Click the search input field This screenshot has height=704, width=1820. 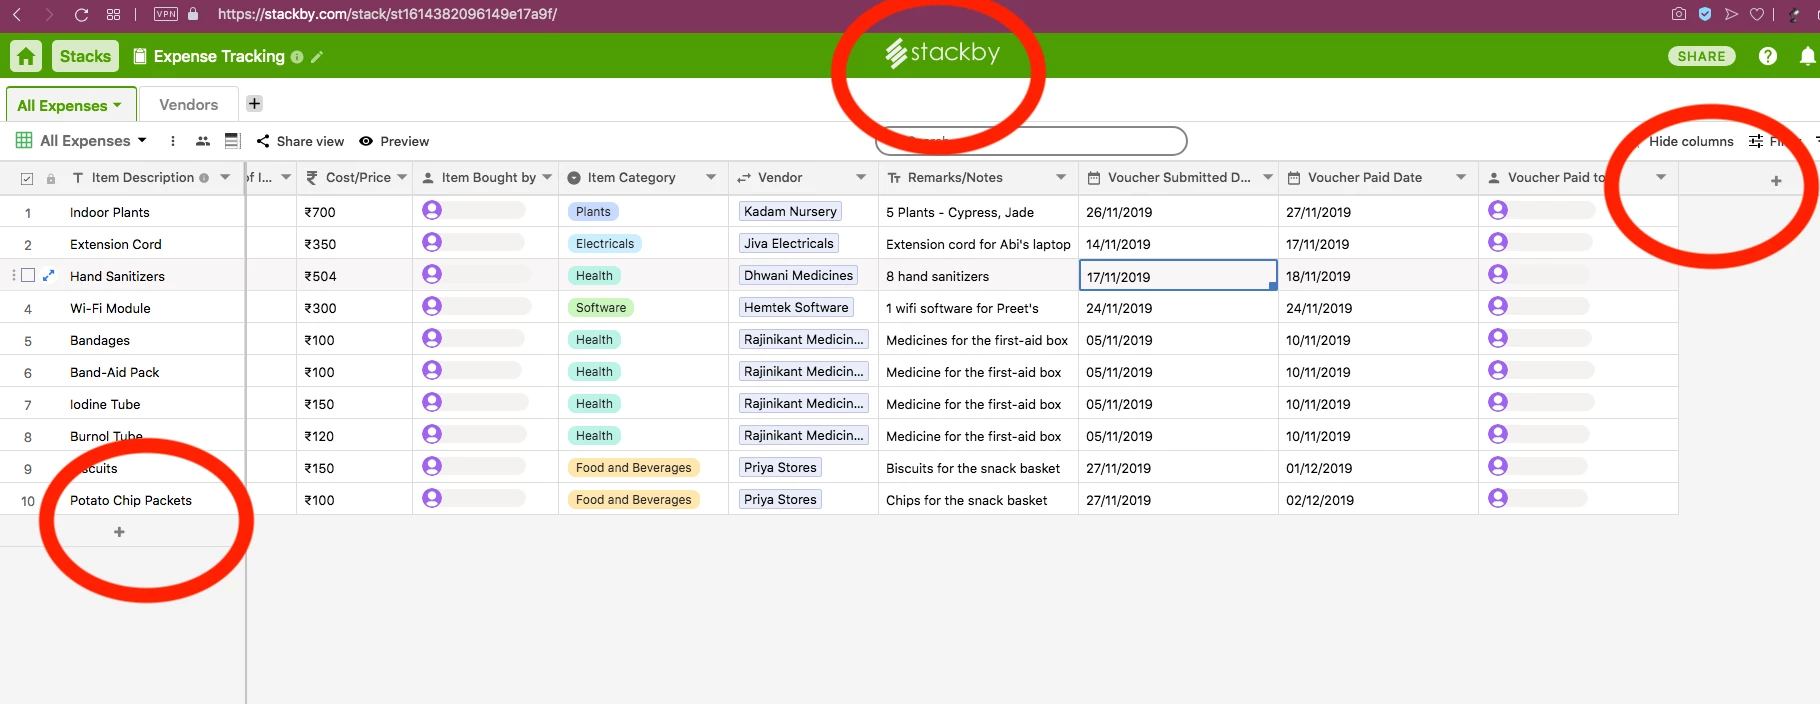click(x=1031, y=141)
